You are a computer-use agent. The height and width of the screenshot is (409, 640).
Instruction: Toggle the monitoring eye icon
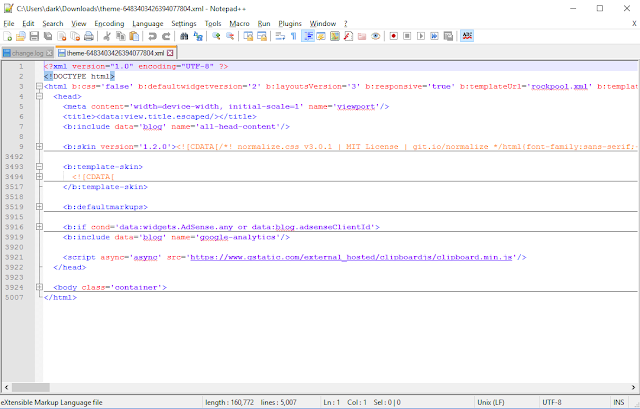click(376, 36)
